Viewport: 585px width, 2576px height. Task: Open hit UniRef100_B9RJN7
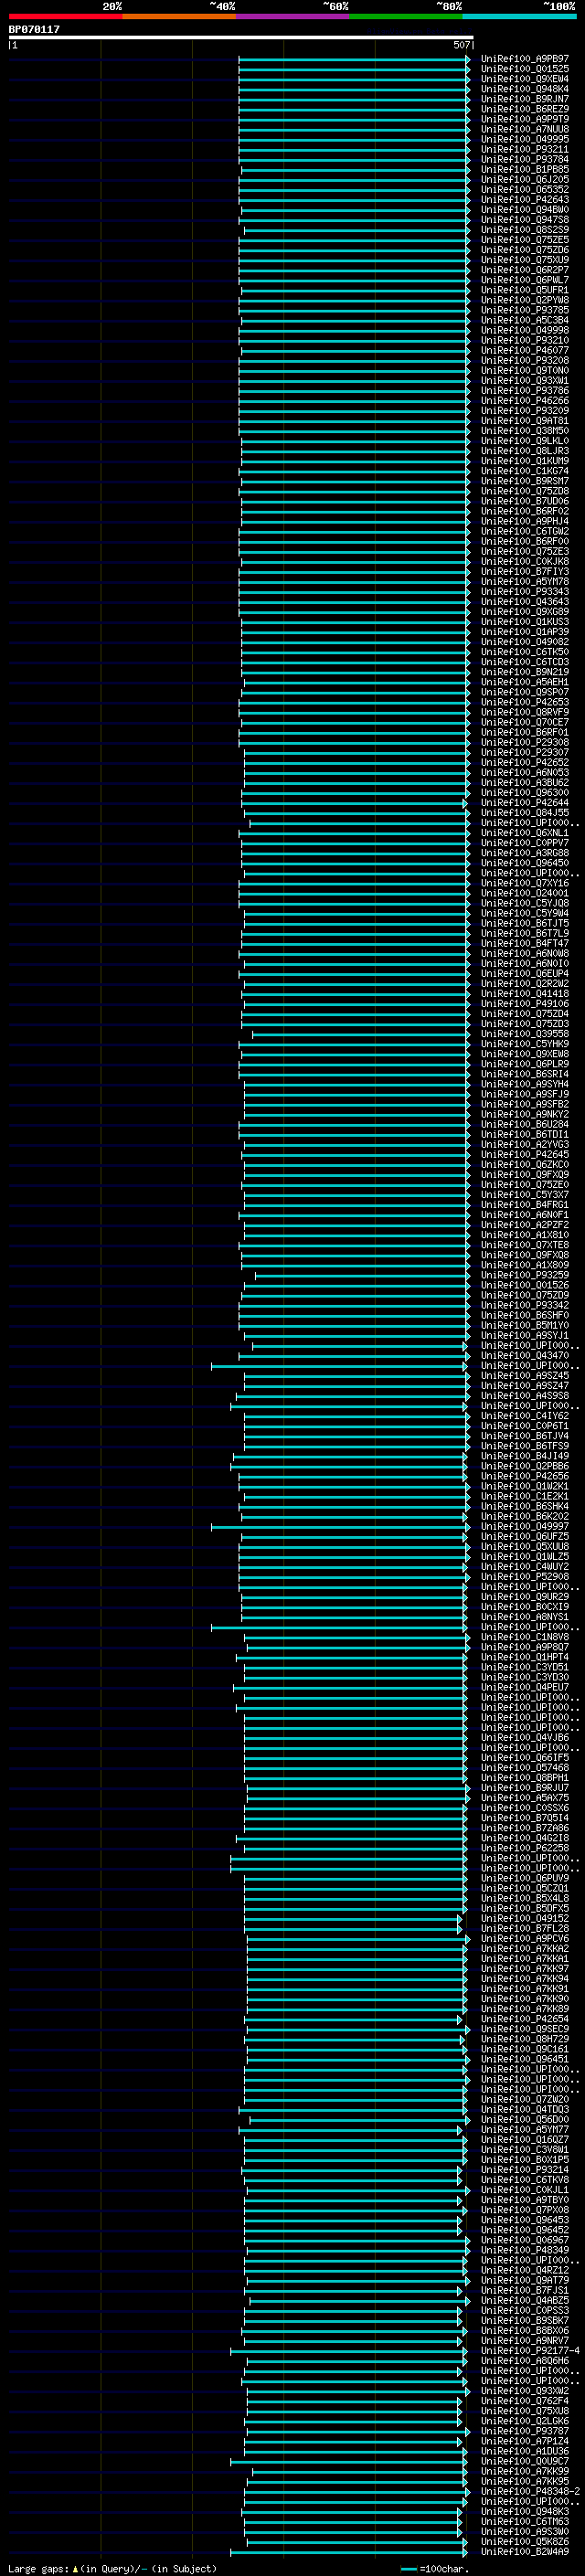[x=525, y=99]
